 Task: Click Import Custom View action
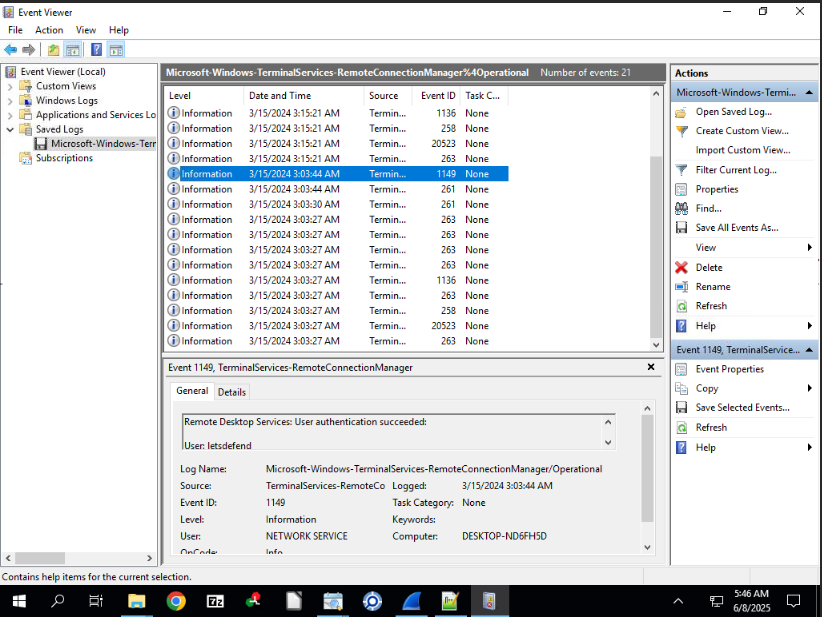point(742,150)
